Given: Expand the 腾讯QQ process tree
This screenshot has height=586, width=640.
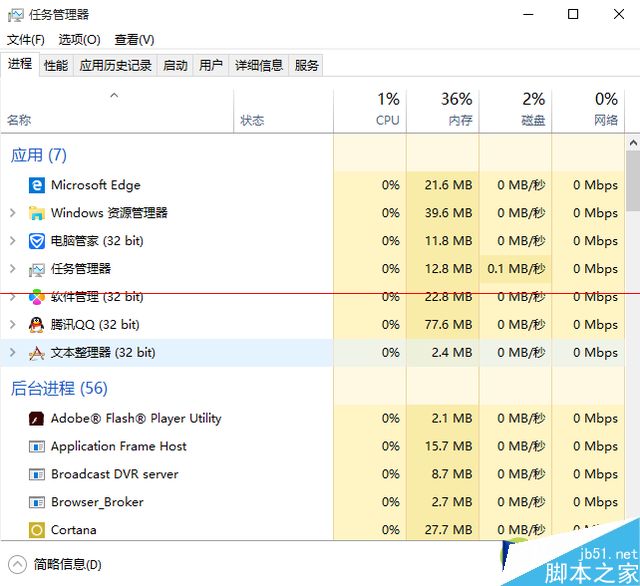Looking at the screenshot, I should (x=12, y=325).
